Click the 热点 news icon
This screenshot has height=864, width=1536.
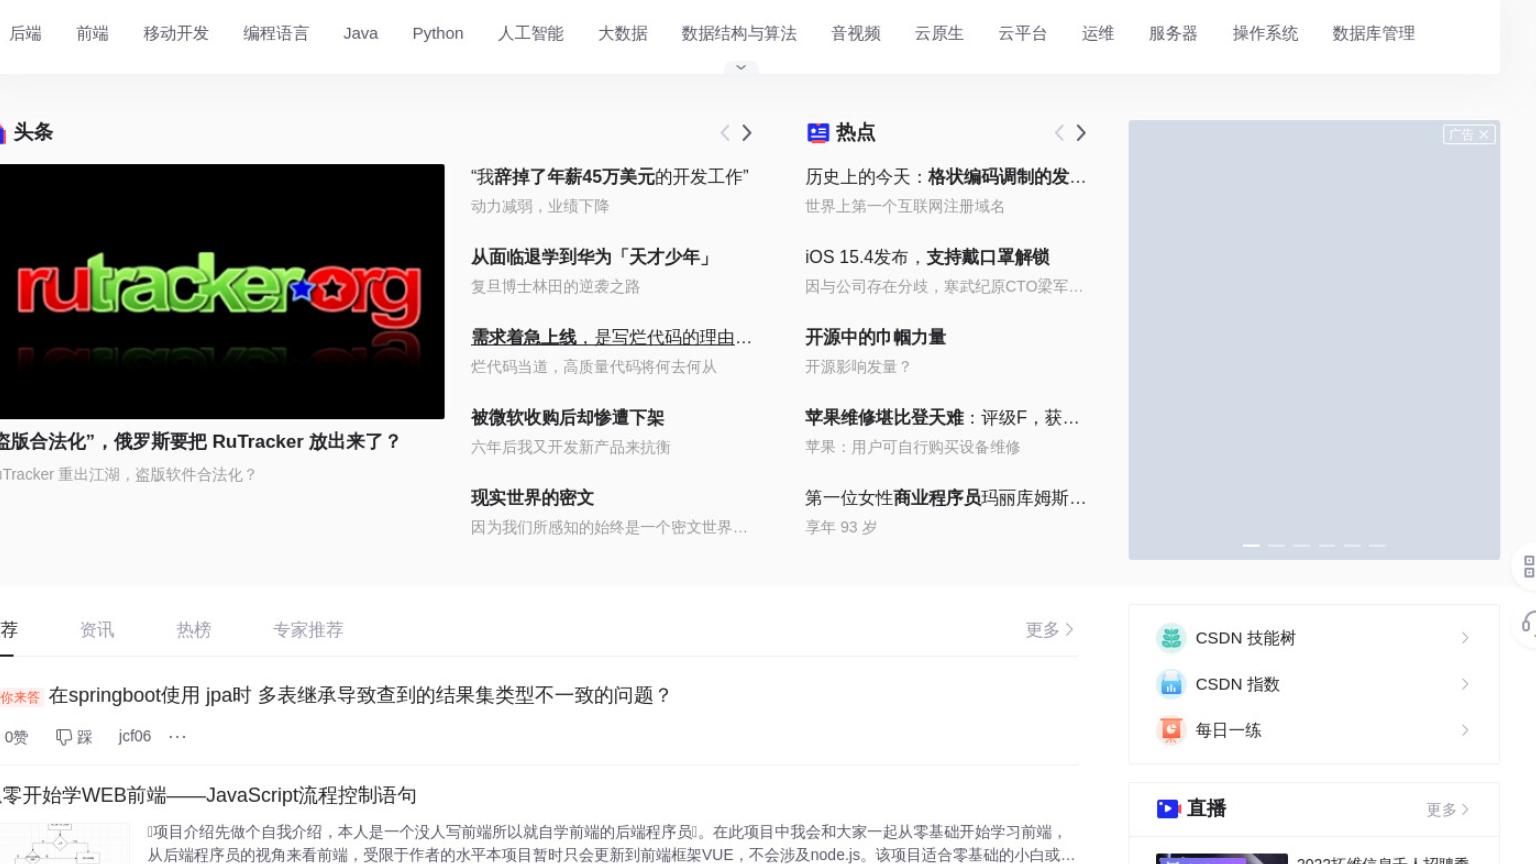point(818,132)
